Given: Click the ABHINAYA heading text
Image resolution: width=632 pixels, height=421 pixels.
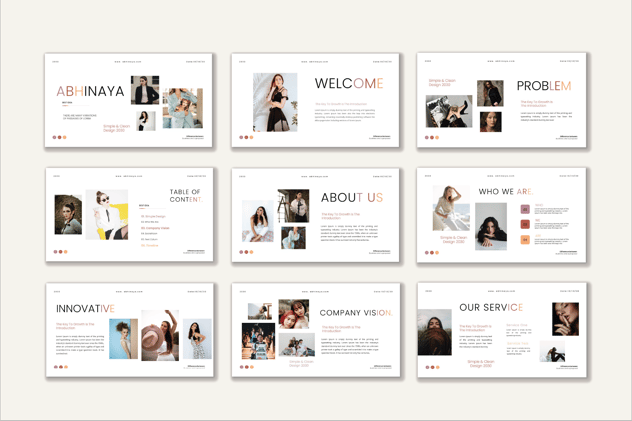Looking at the screenshot, I should 90,91.
